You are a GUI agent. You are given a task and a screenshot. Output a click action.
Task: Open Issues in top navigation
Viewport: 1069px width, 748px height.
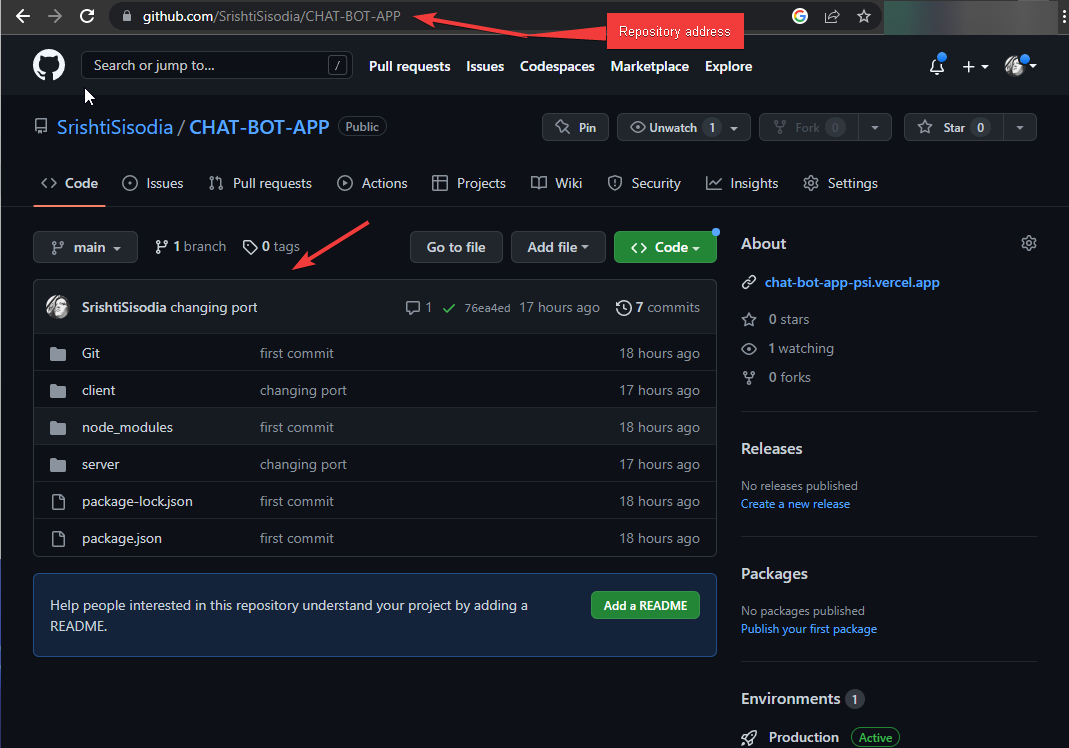(x=485, y=66)
